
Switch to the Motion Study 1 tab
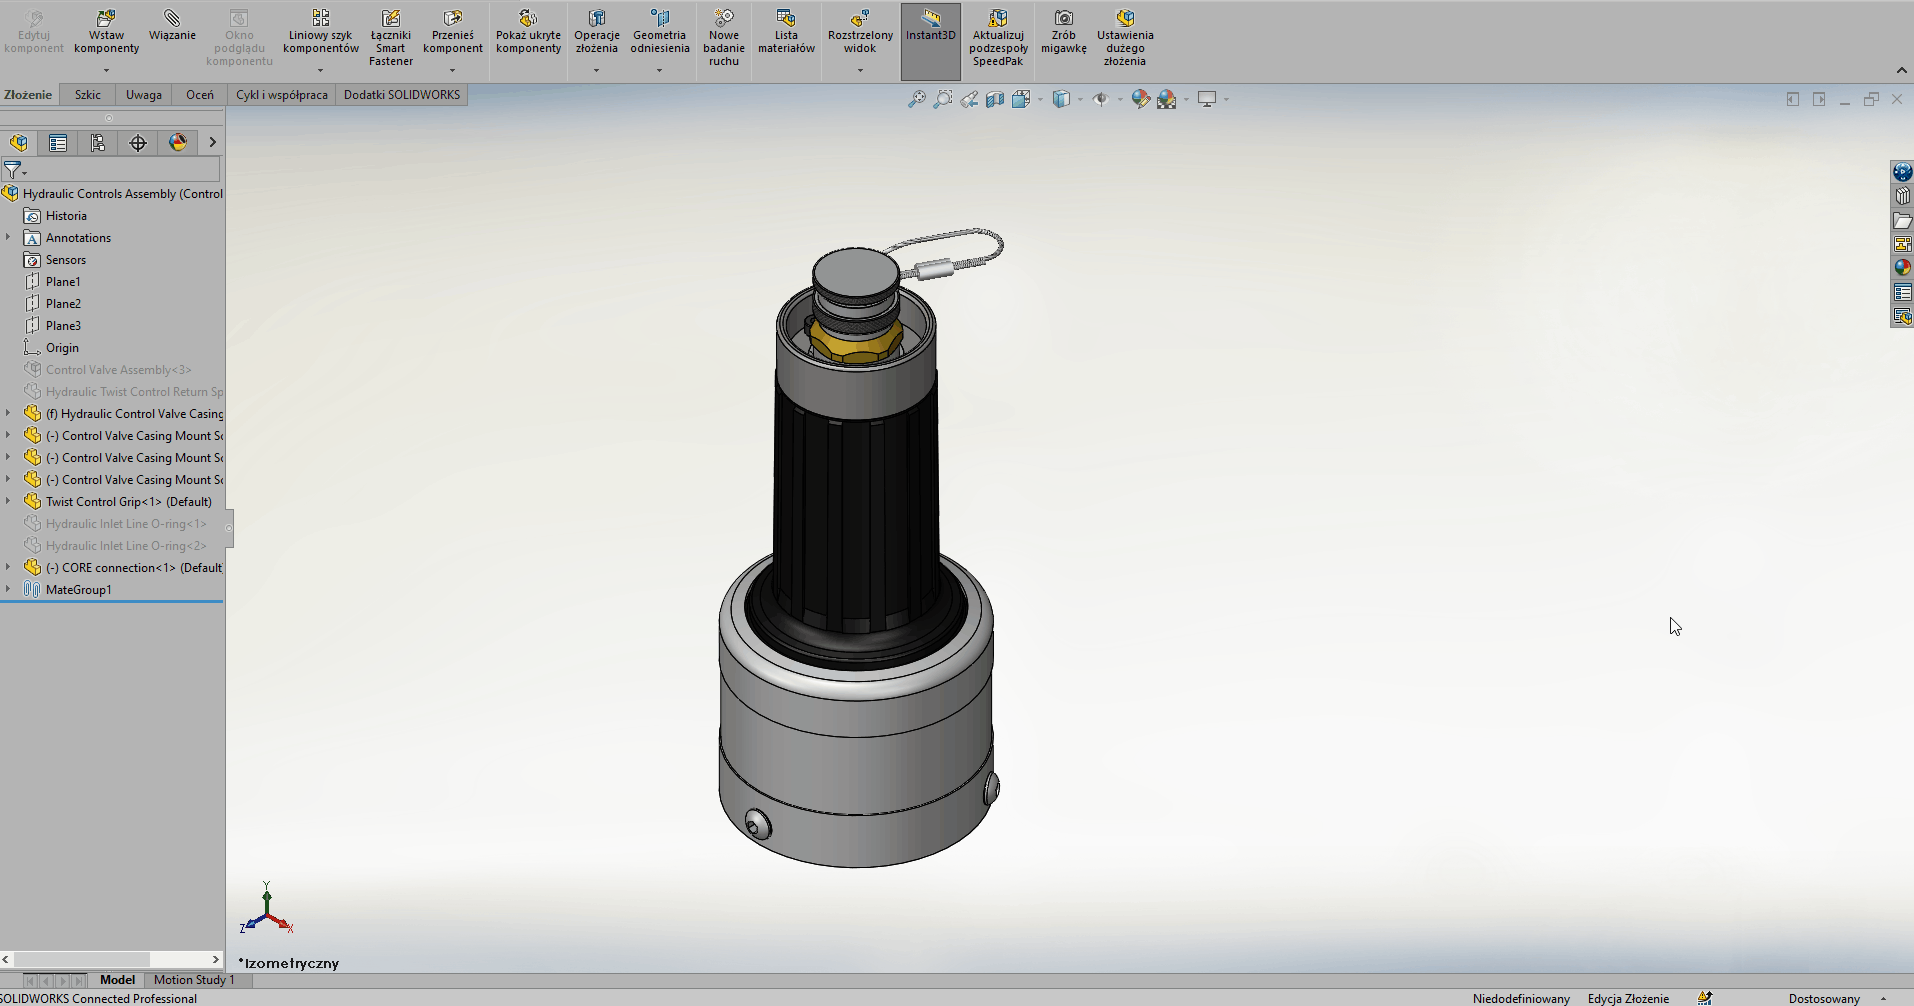click(x=194, y=980)
